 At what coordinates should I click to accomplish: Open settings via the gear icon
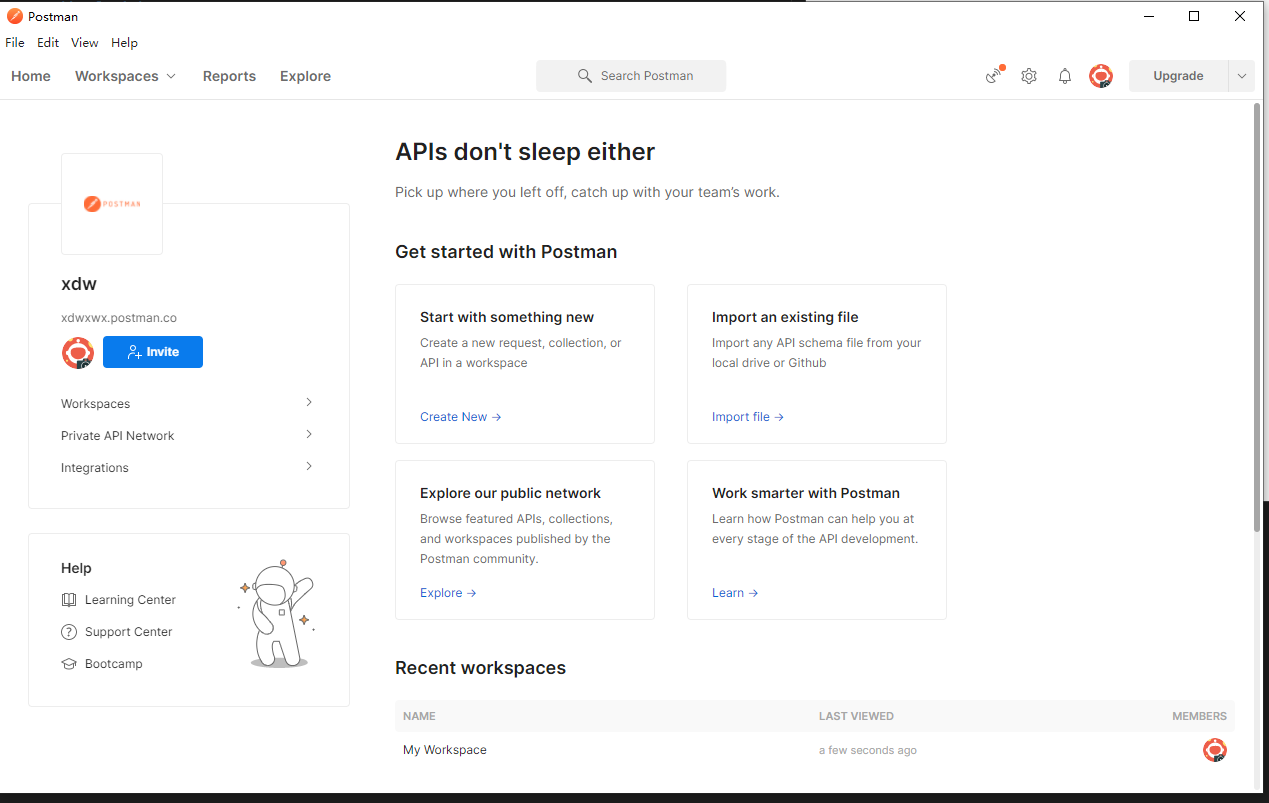[x=1029, y=76]
